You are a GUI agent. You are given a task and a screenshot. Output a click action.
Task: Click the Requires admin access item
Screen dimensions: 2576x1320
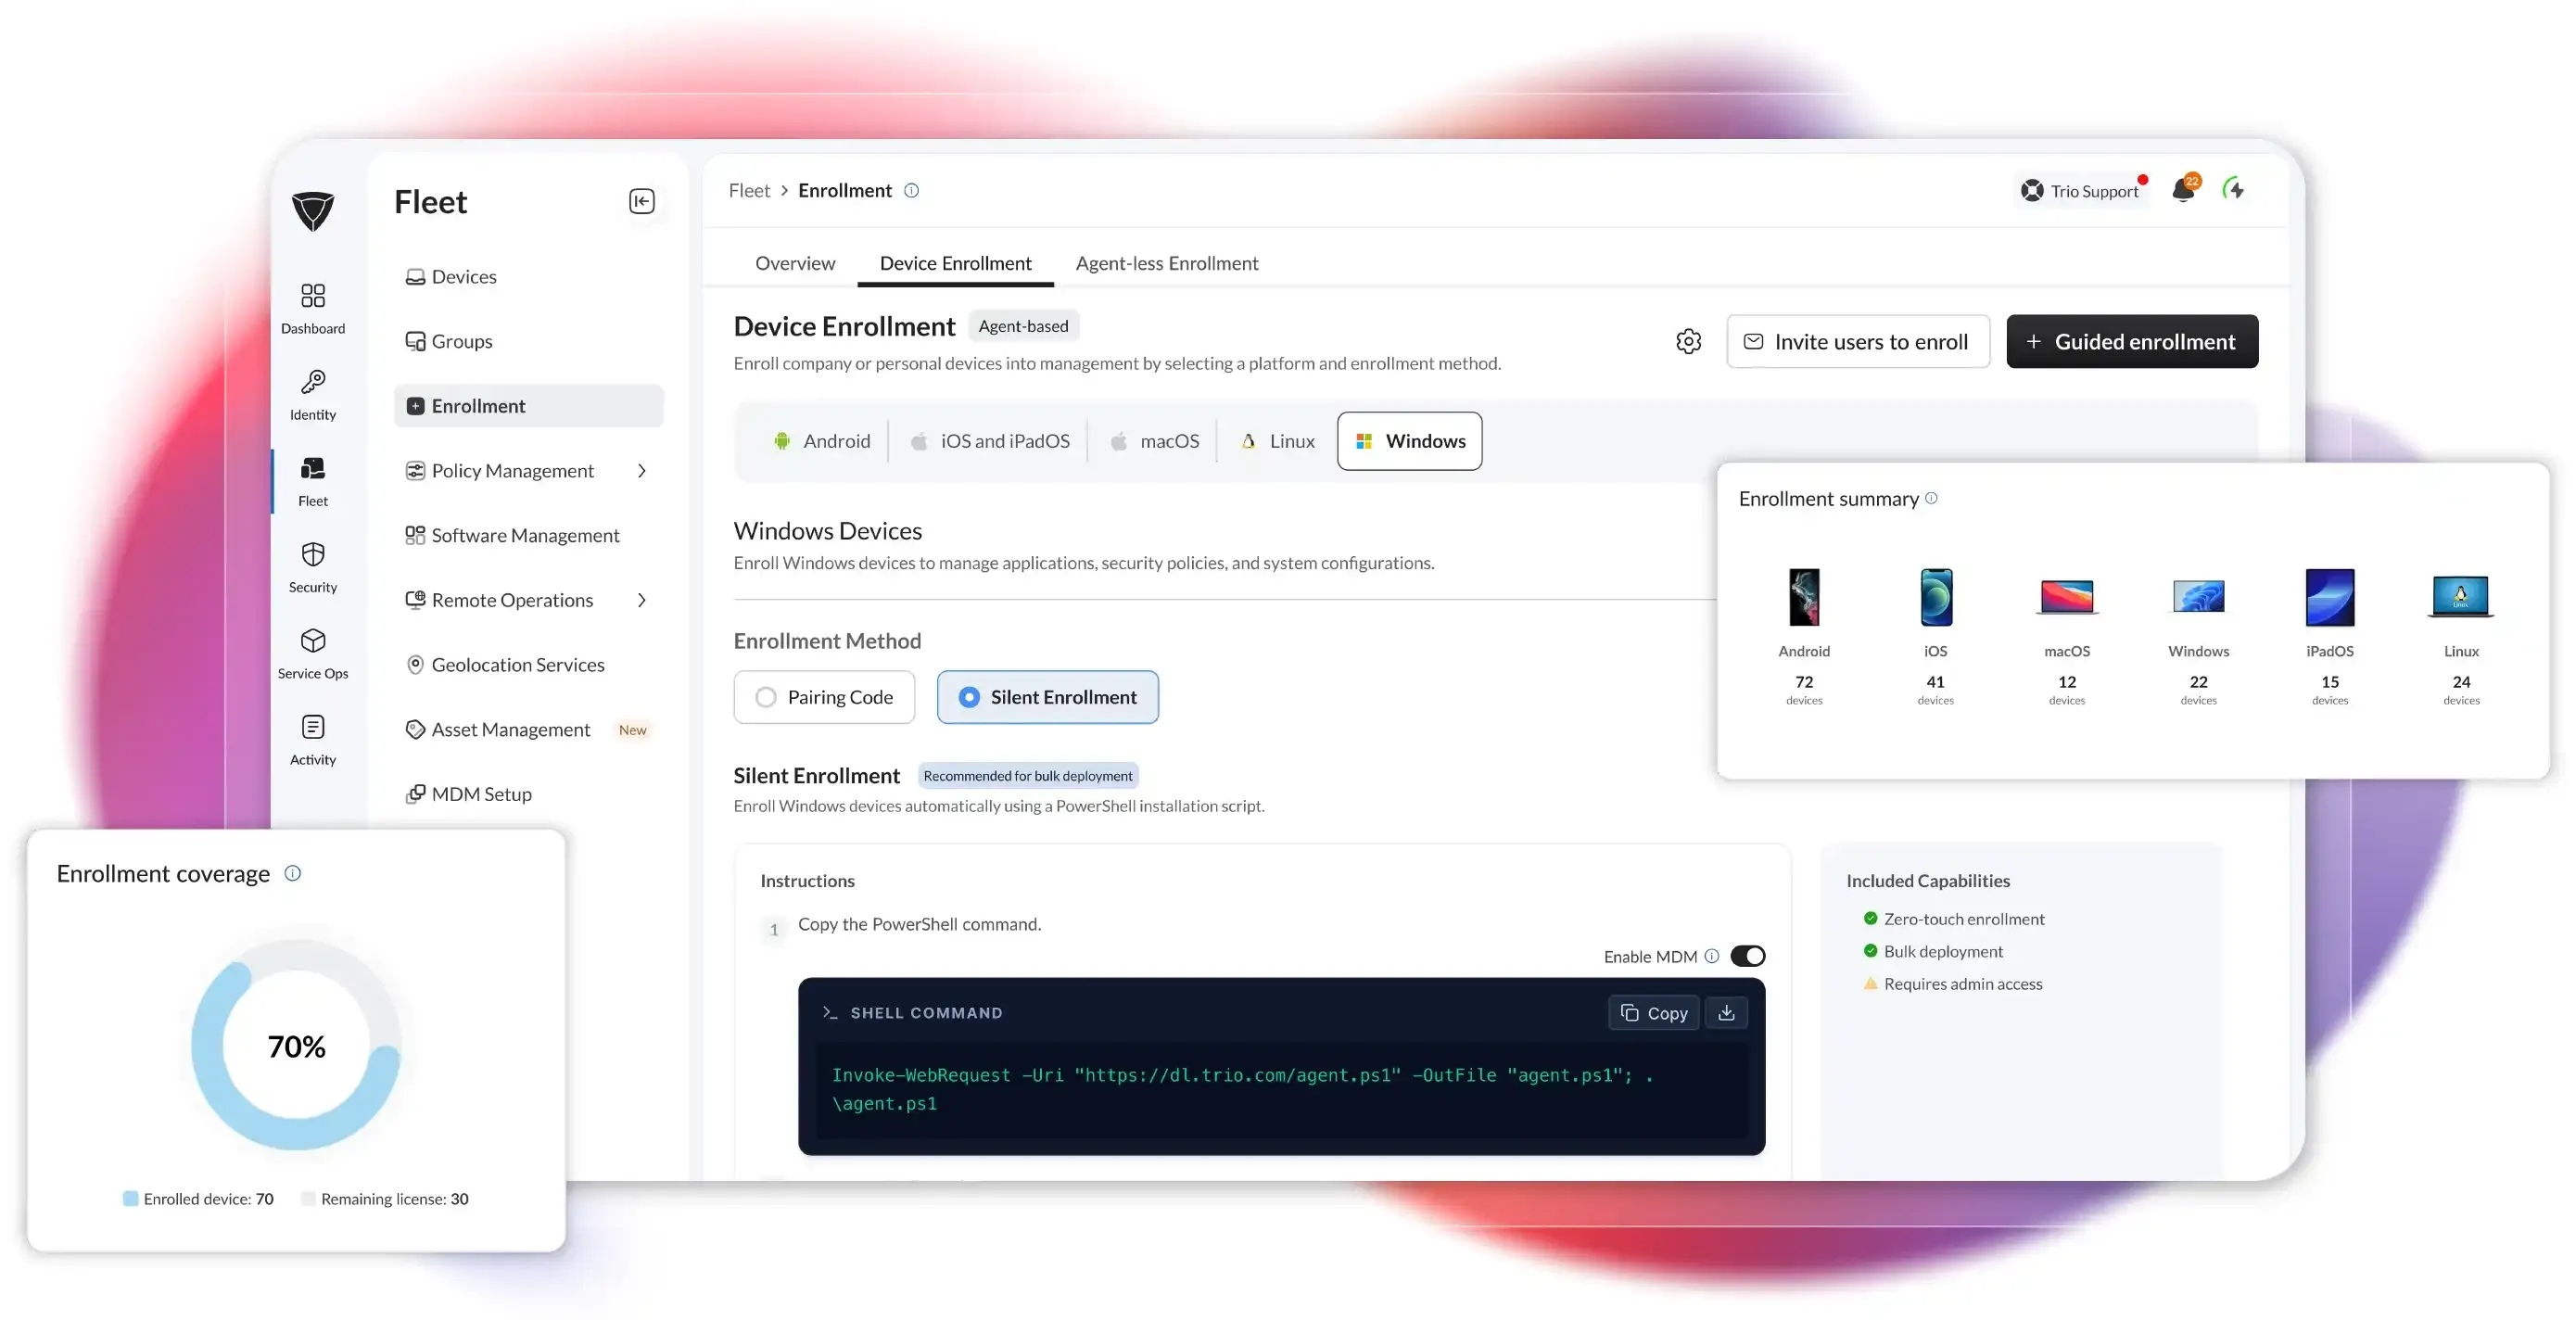(x=1952, y=984)
